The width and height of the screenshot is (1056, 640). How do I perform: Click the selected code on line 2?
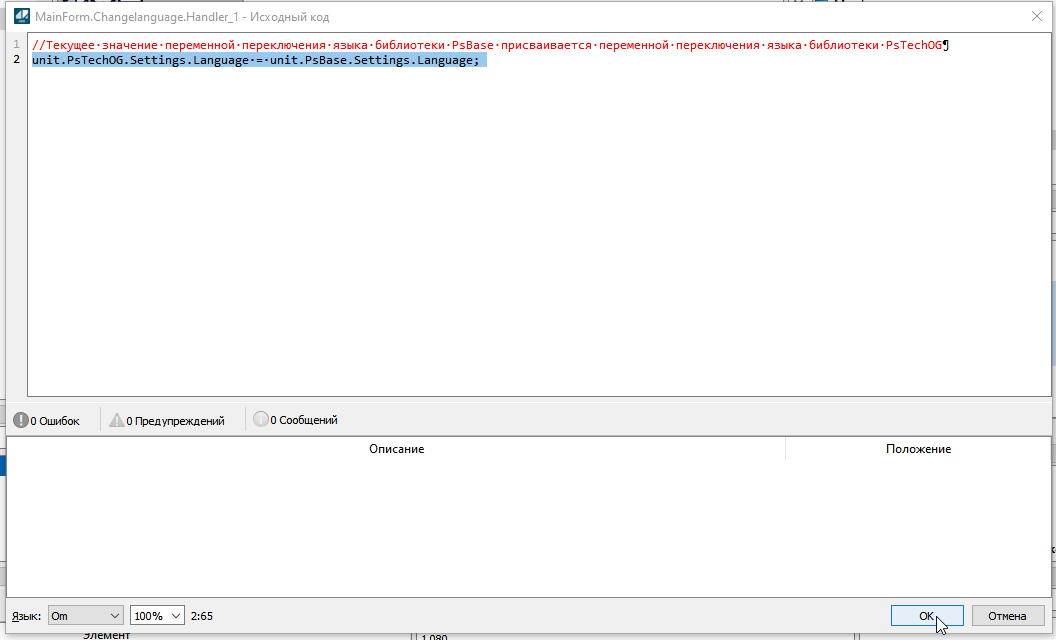255,60
